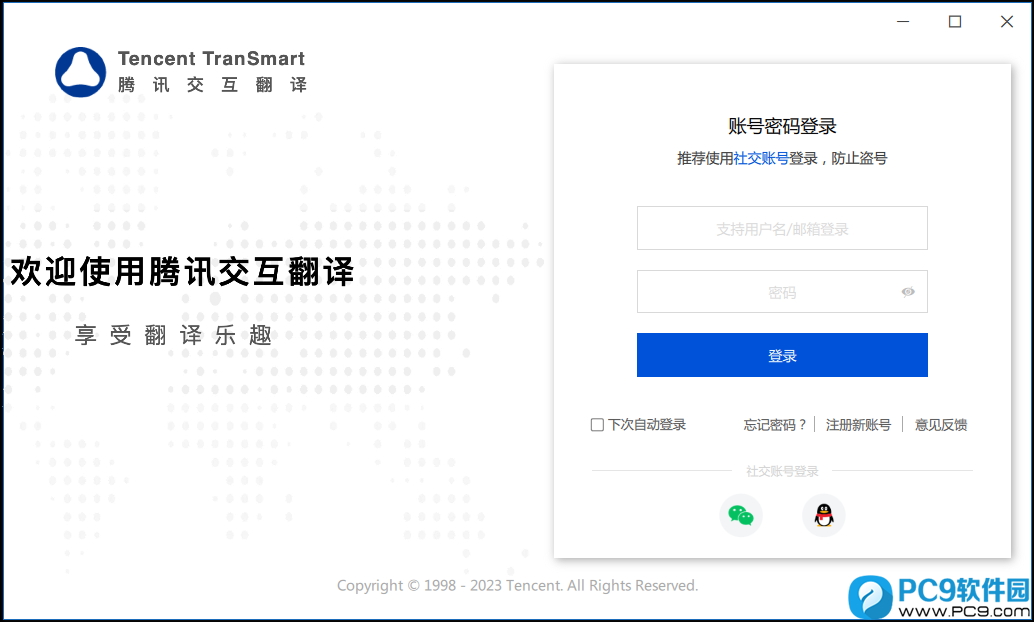Close the TranSmart login window
The image size is (1034, 622).
click(1006, 22)
